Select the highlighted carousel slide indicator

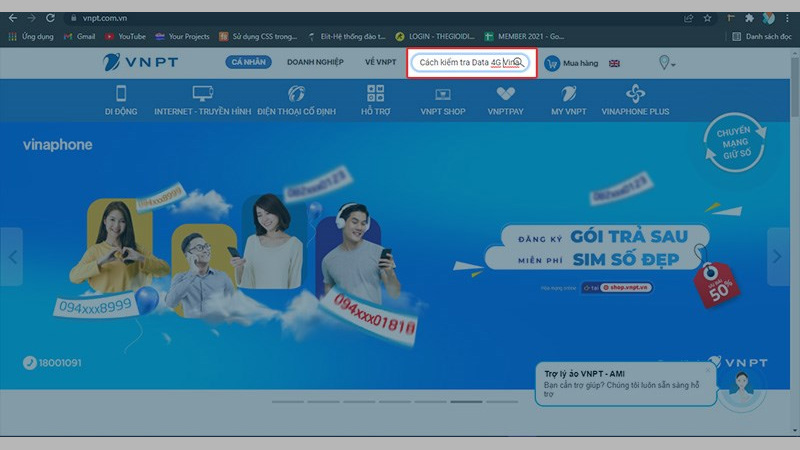pyautogui.click(x=467, y=402)
